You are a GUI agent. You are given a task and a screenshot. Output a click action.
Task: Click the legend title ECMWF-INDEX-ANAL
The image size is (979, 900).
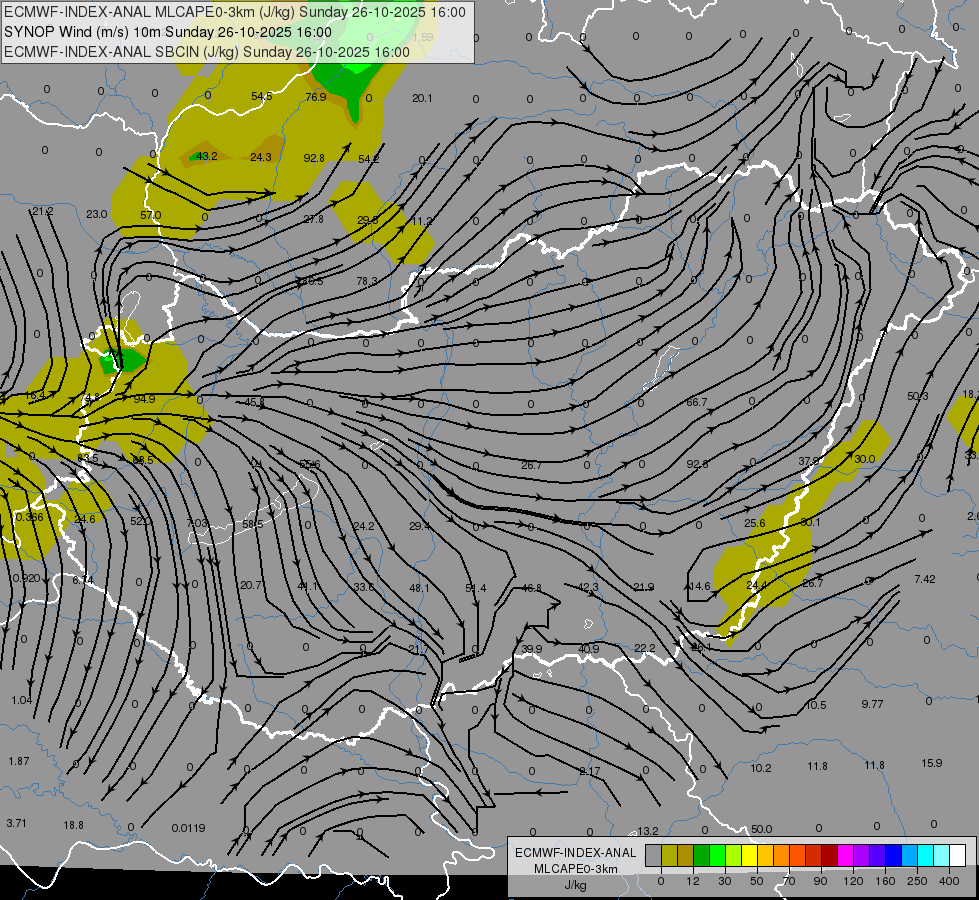[575, 853]
